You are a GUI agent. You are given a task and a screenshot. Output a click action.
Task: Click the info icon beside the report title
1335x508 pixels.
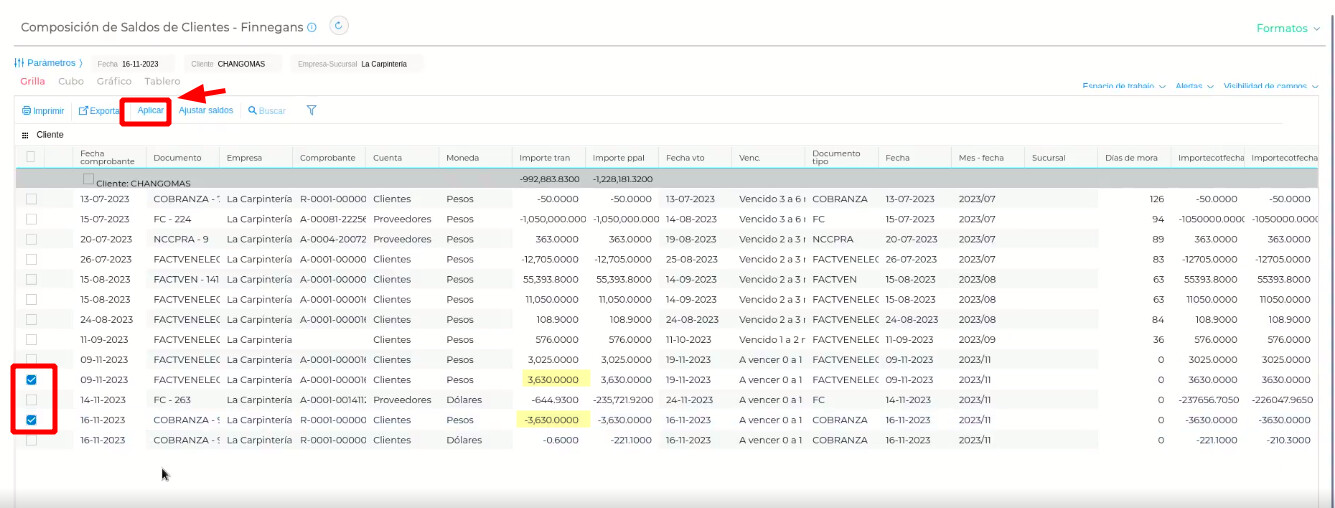[x=312, y=28]
